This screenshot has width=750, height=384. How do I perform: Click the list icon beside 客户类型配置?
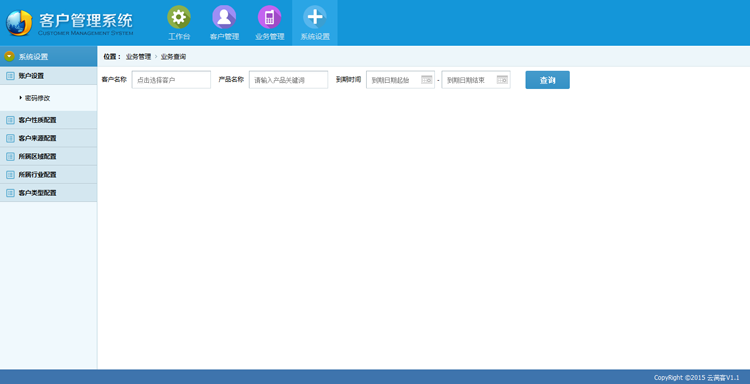(x=10, y=193)
